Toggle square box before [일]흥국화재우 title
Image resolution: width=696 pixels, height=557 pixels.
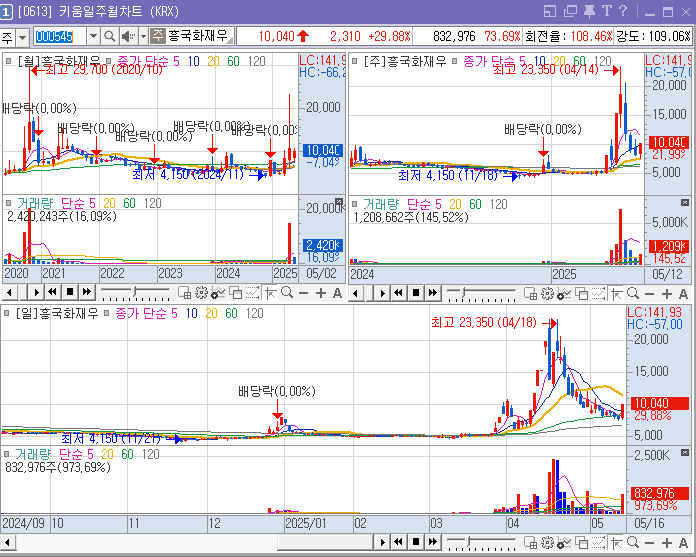pyautogui.click(x=6, y=313)
